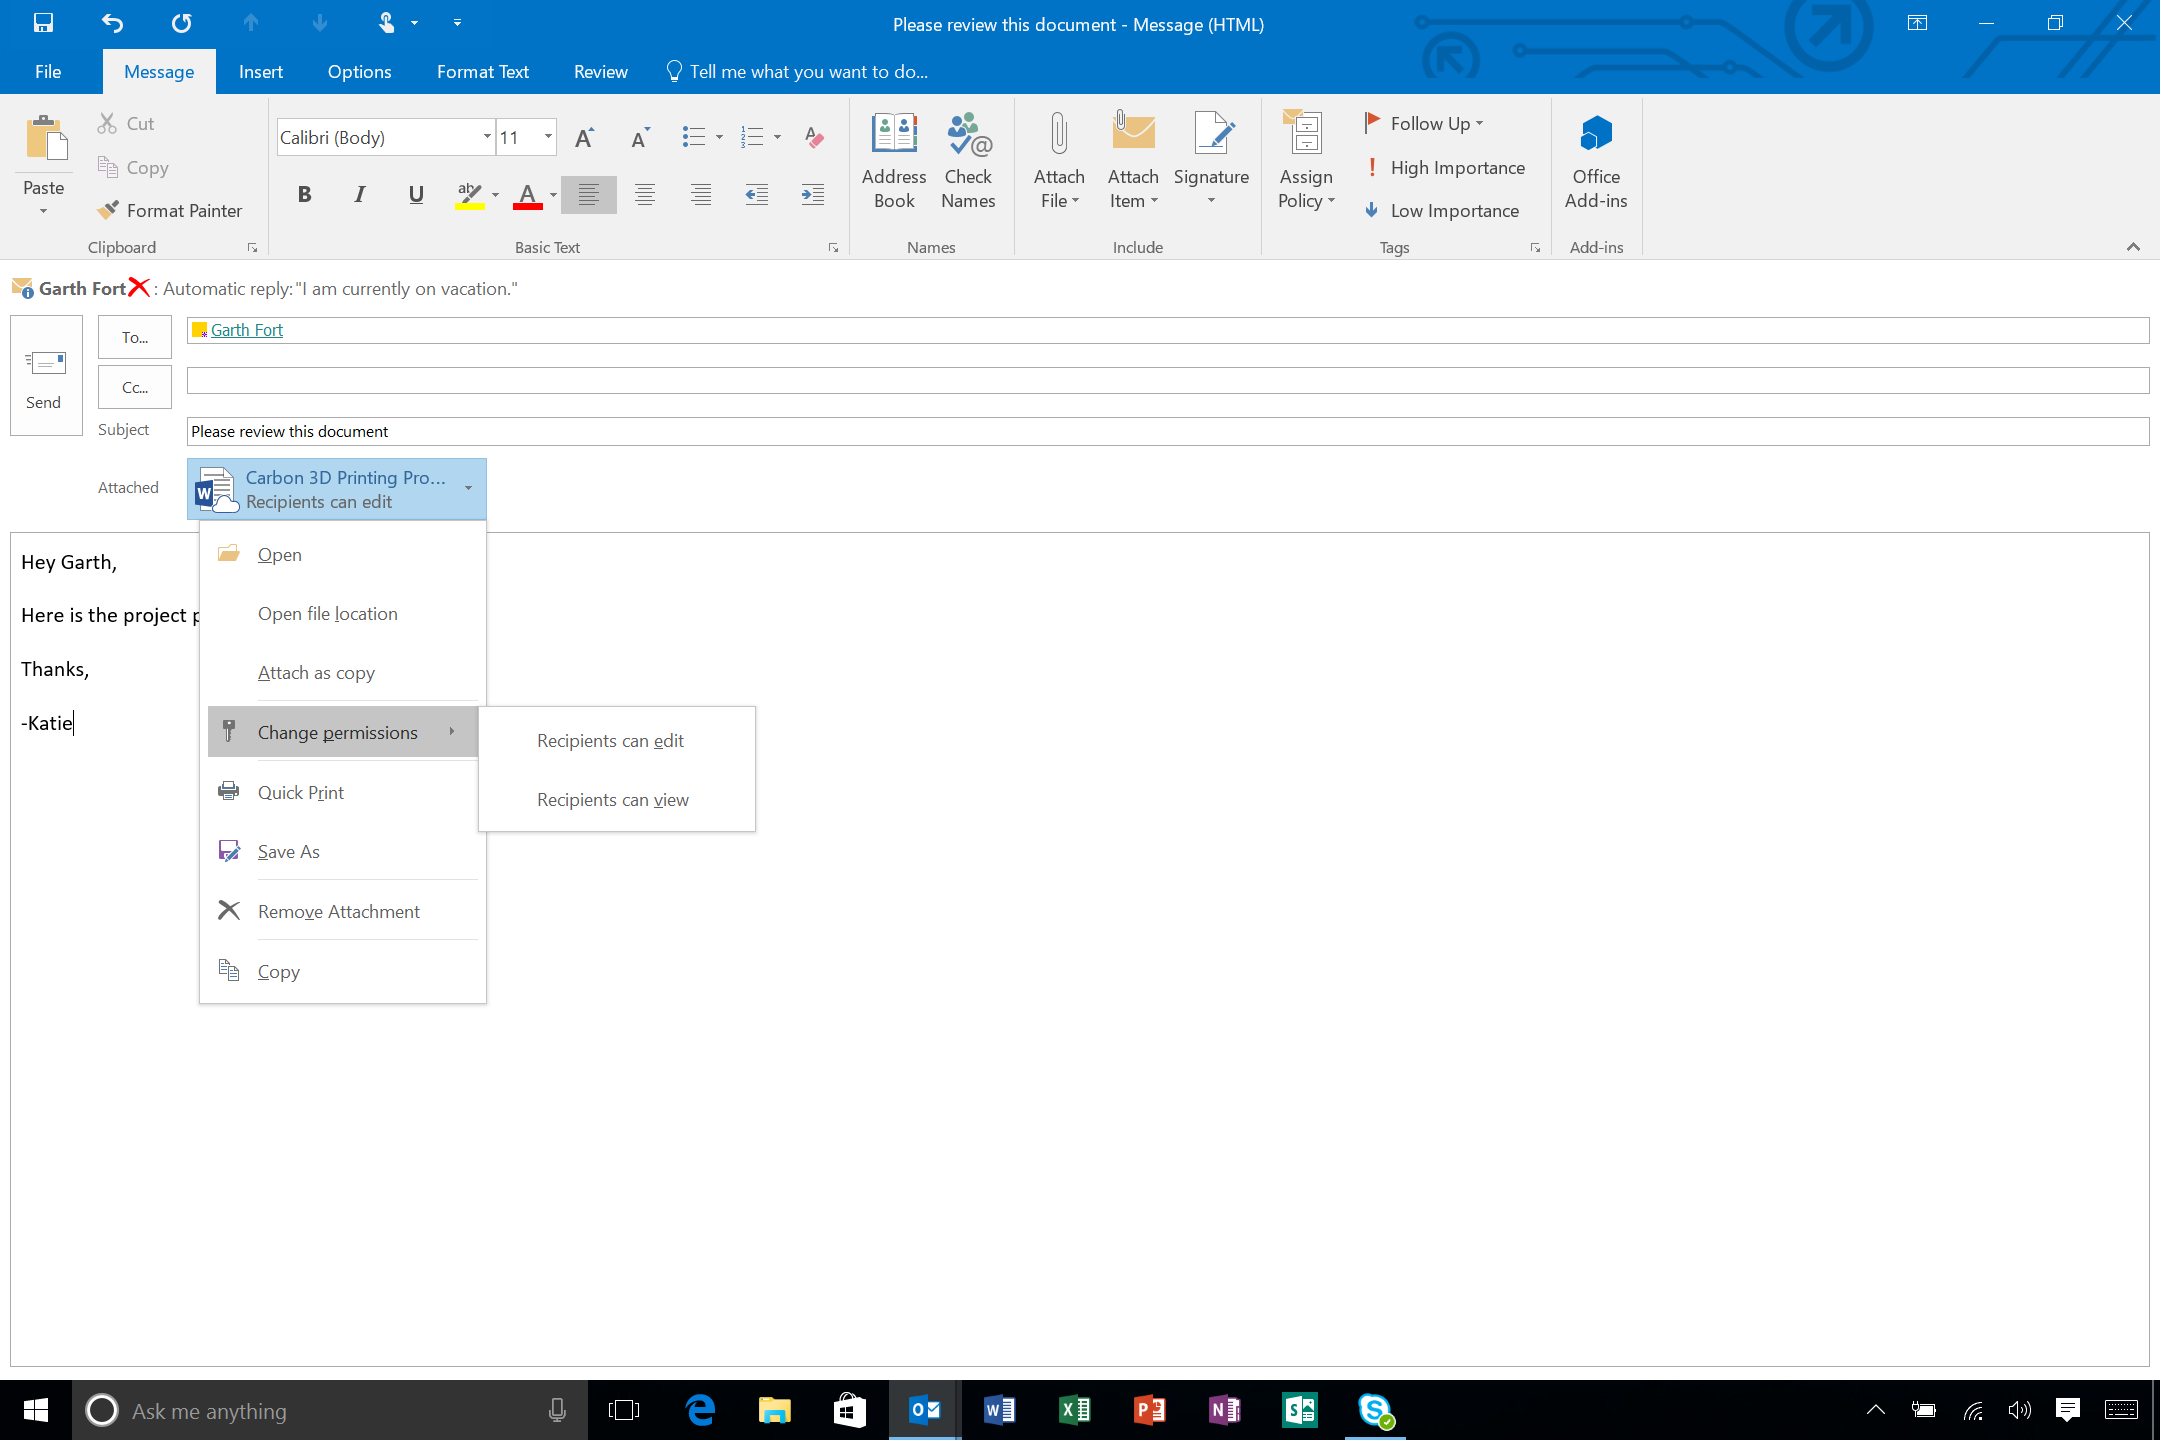Image resolution: width=2160 pixels, height=1440 pixels.
Task: Set attachment to Recipients can view
Action: coord(612,799)
